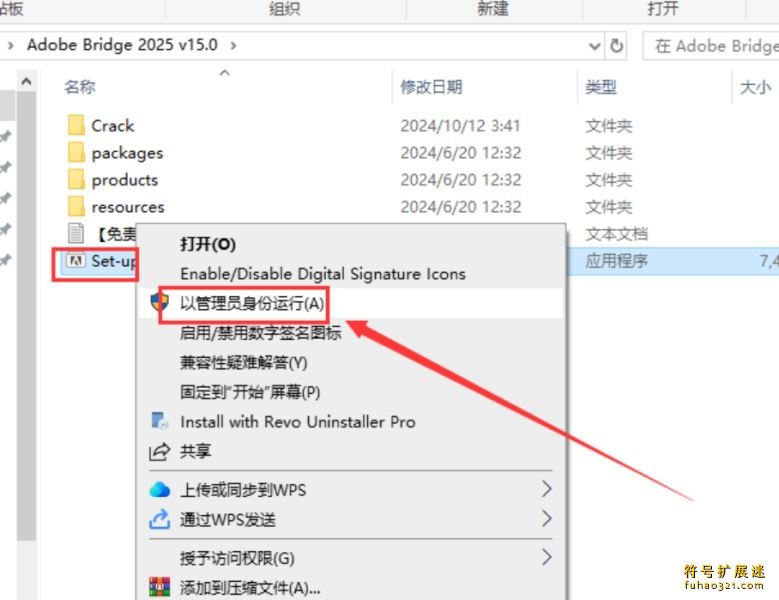Sort files by the 修改日期 column header
This screenshot has height=600, width=779.
click(431, 87)
